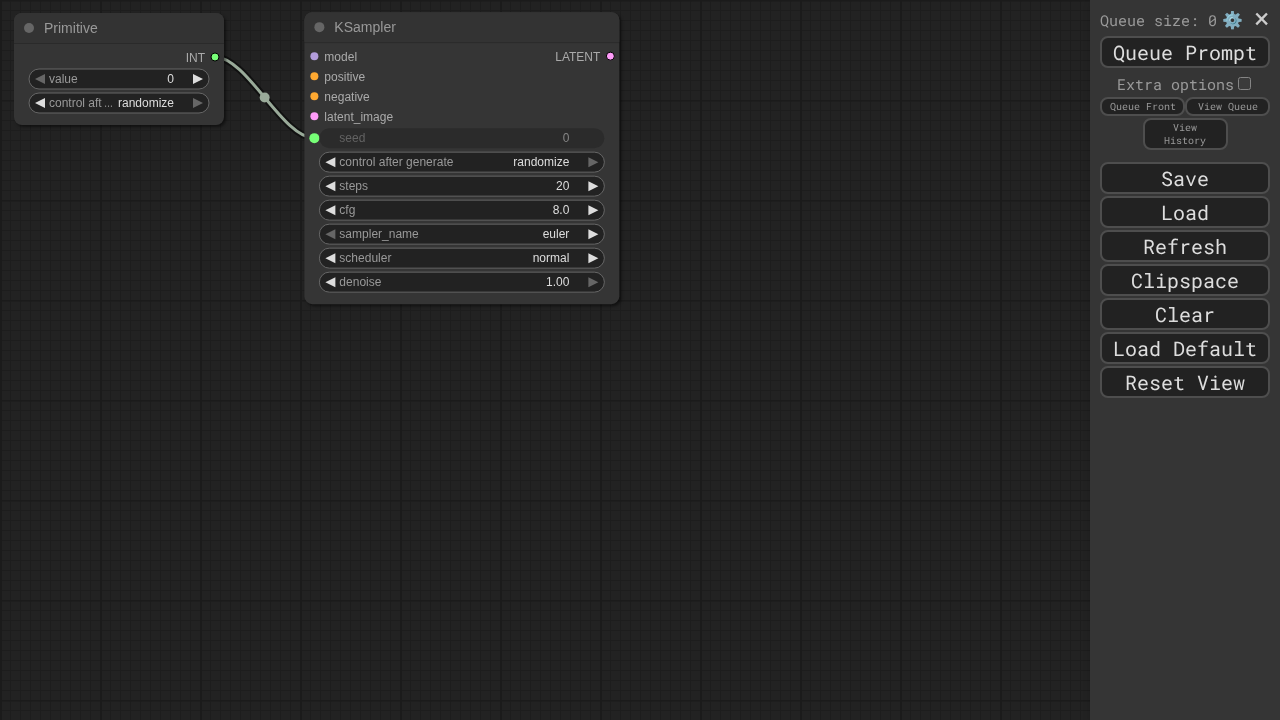
Task: Open settings via the gear icon
Action: click(x=1232, y=20)
